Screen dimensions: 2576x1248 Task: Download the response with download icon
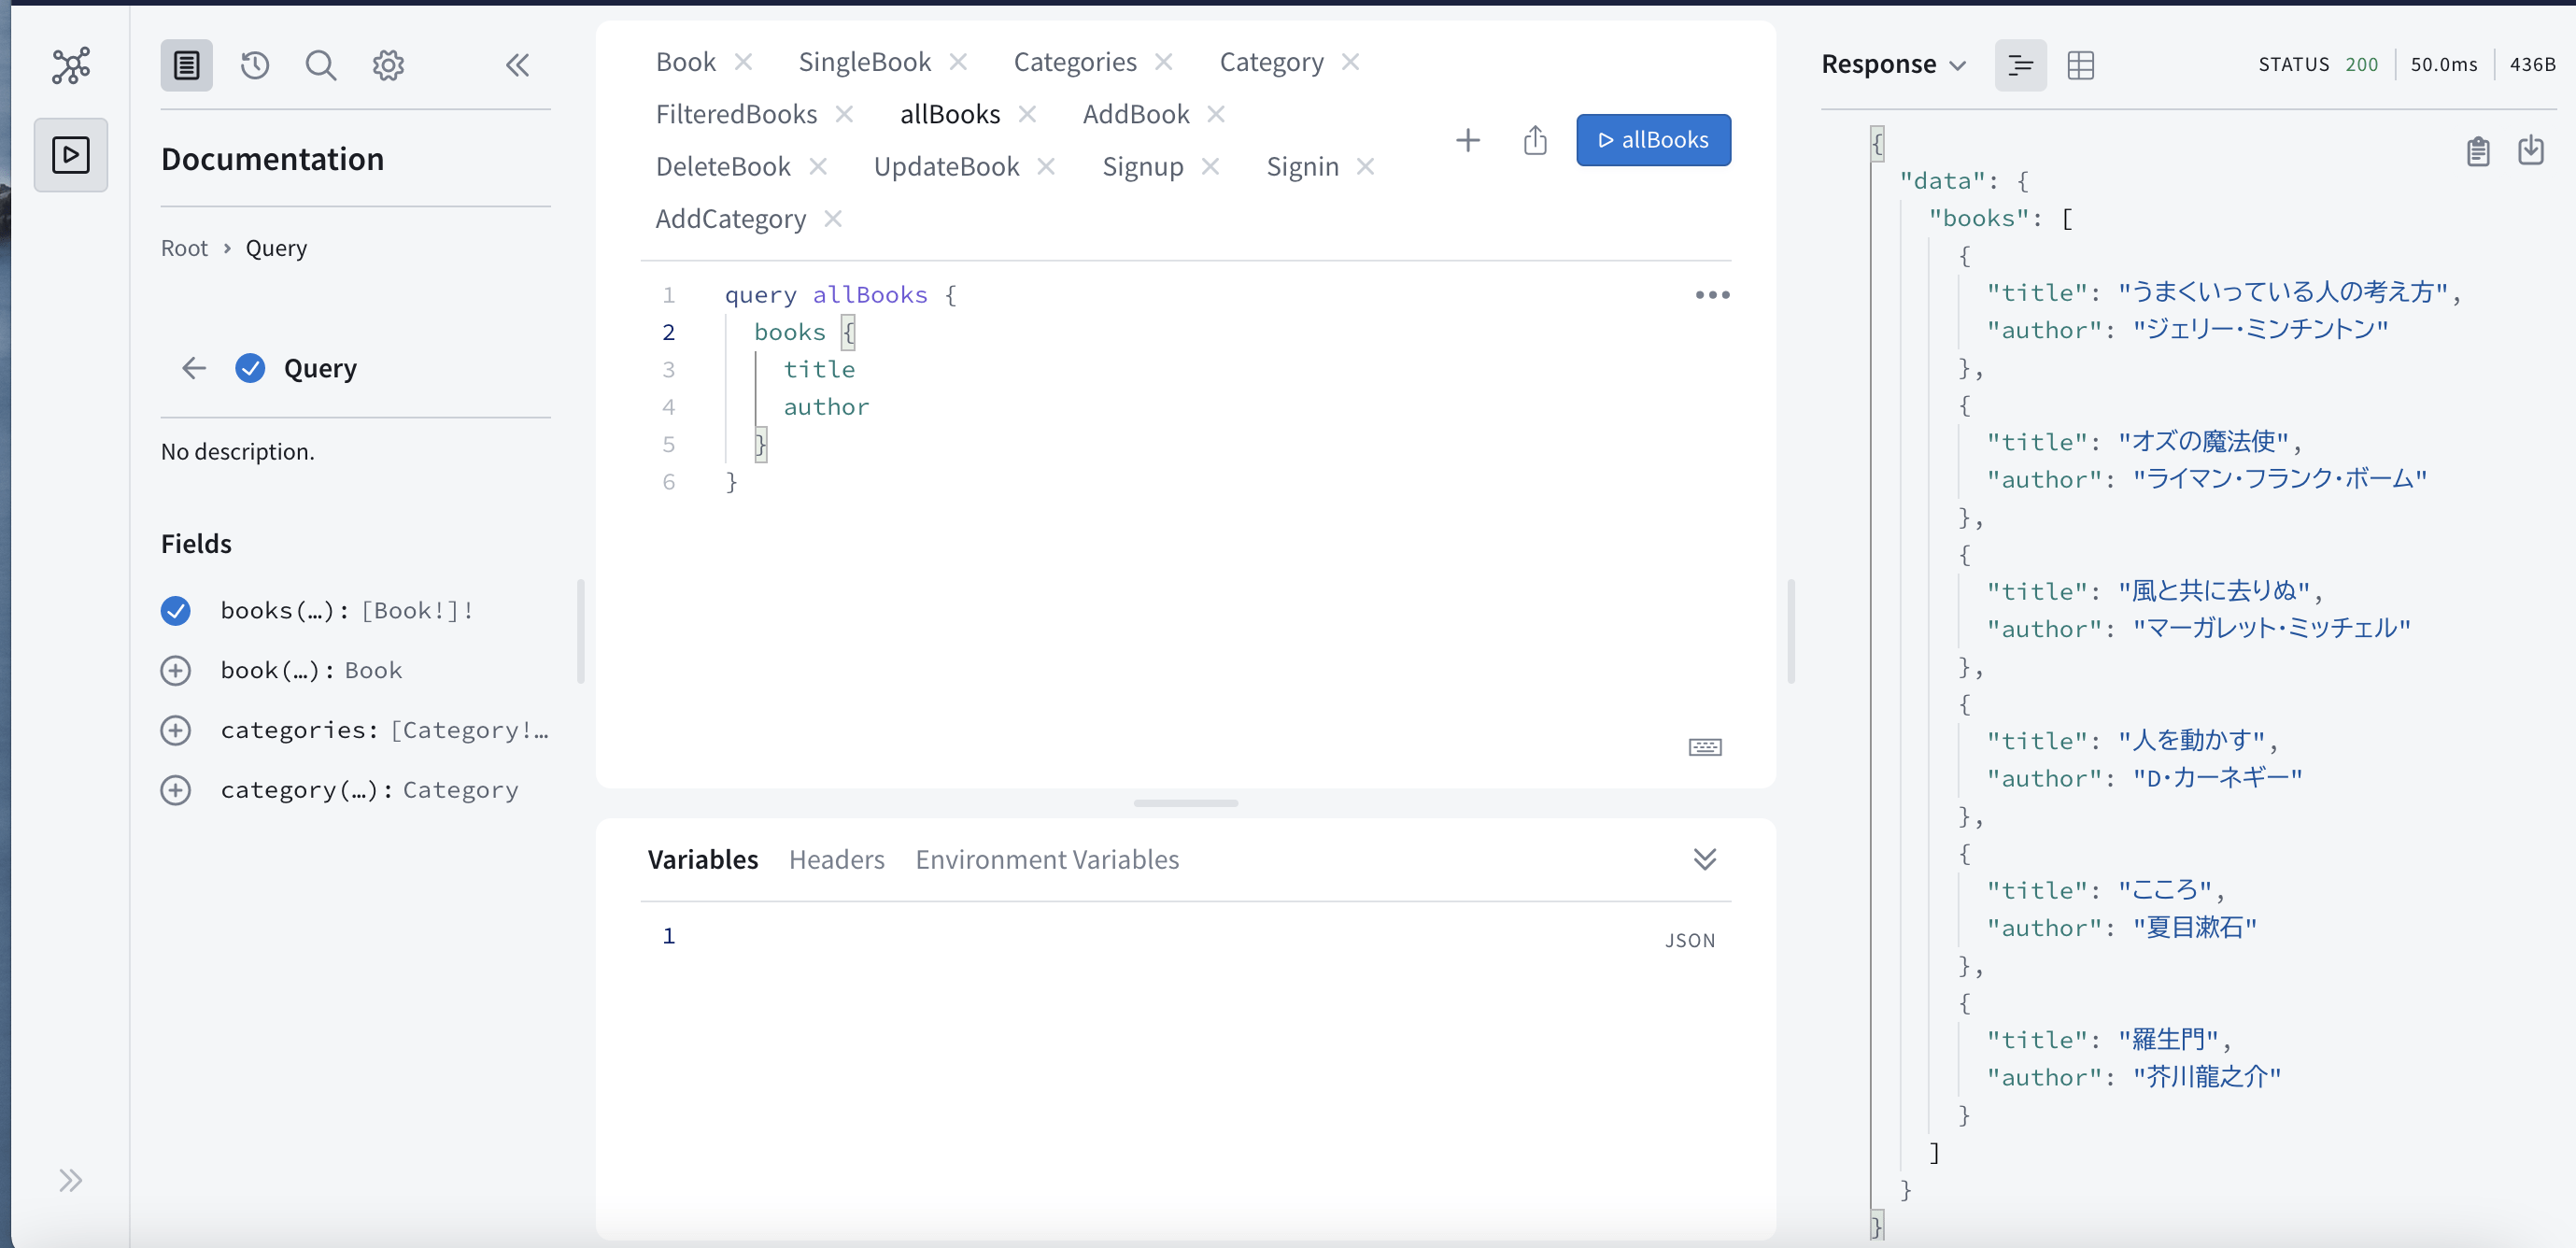(2530, 150)
